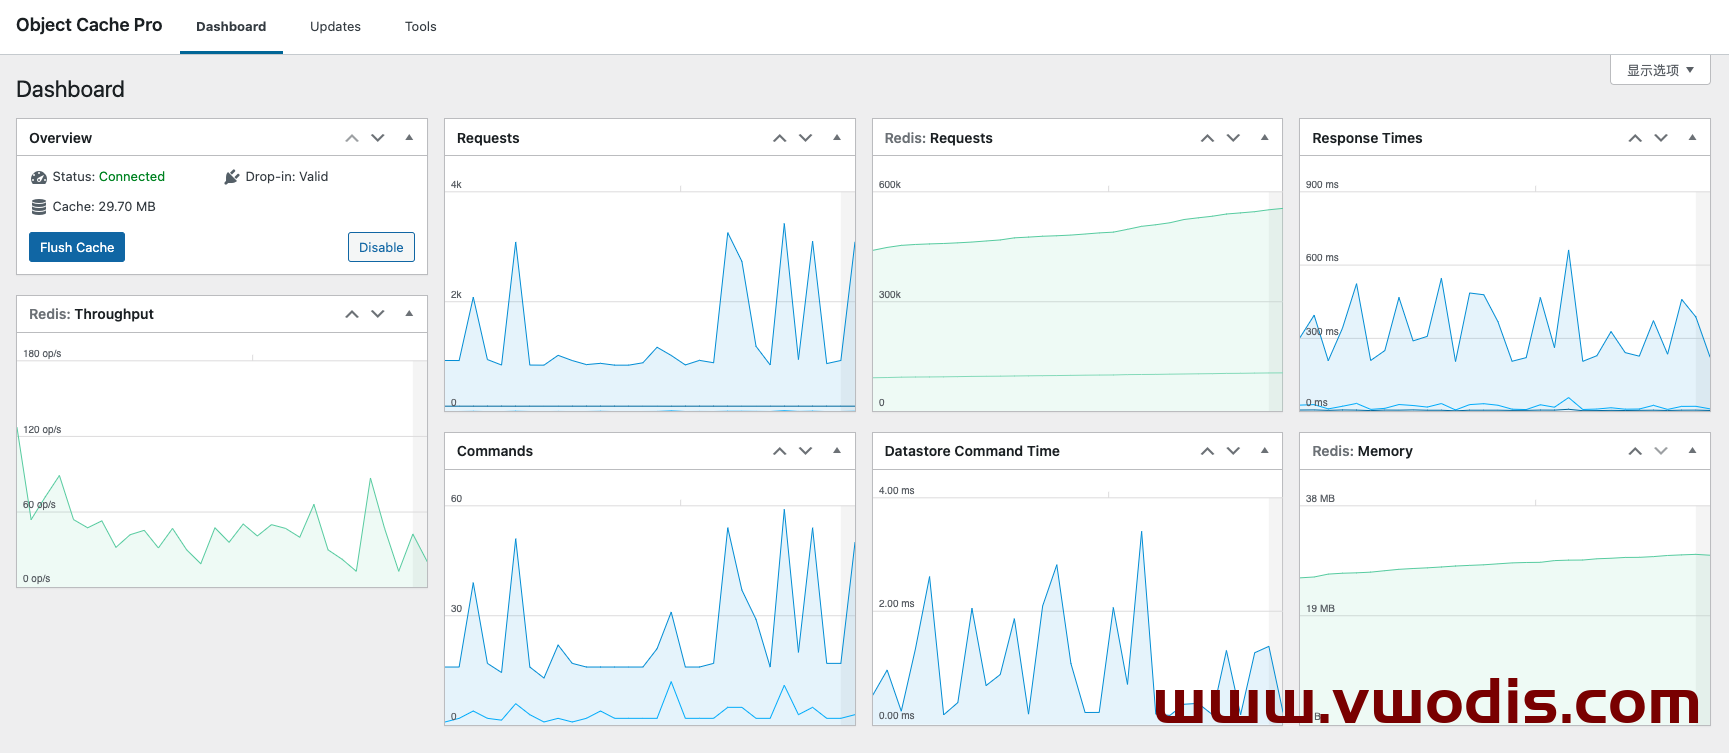Screen dimensions: 1729x753
Task: Open the 显示选项 screen options dropdown
Action: [1660, 70]
